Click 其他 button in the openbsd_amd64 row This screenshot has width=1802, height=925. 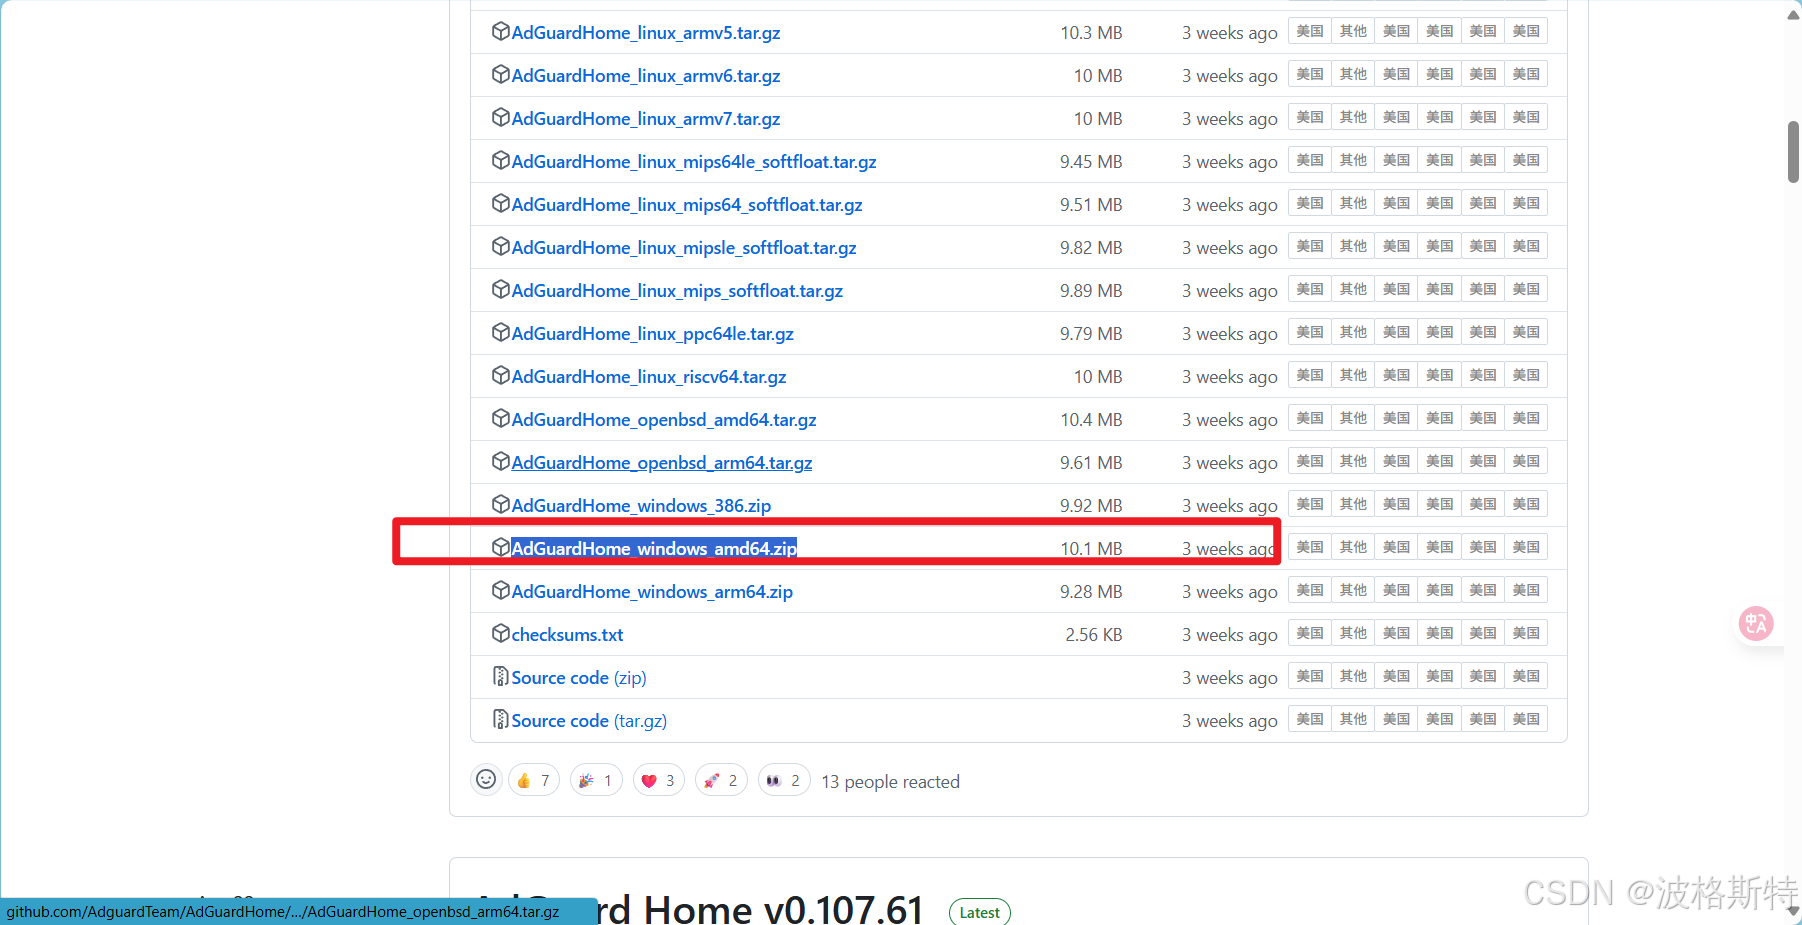pyautogui.click(x=1353, y=418)
